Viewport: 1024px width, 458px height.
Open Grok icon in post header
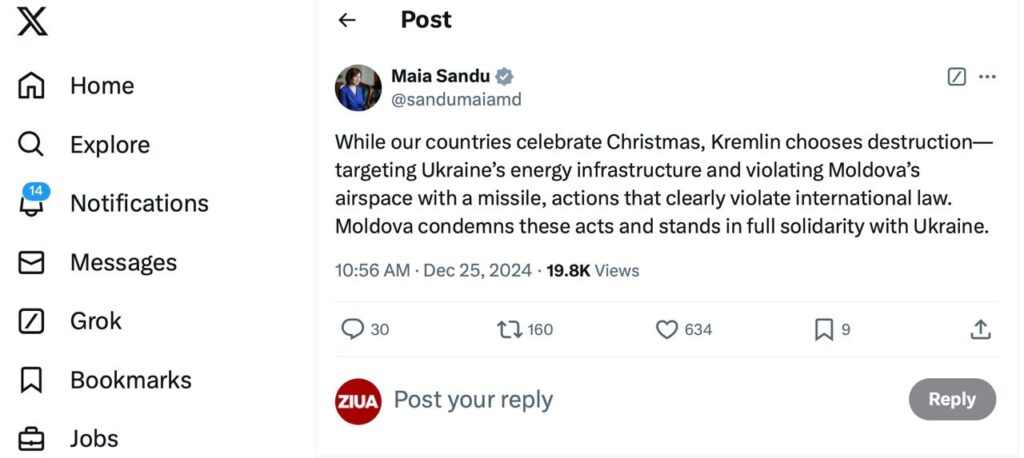pyautogui.click(x=956, y=77)
